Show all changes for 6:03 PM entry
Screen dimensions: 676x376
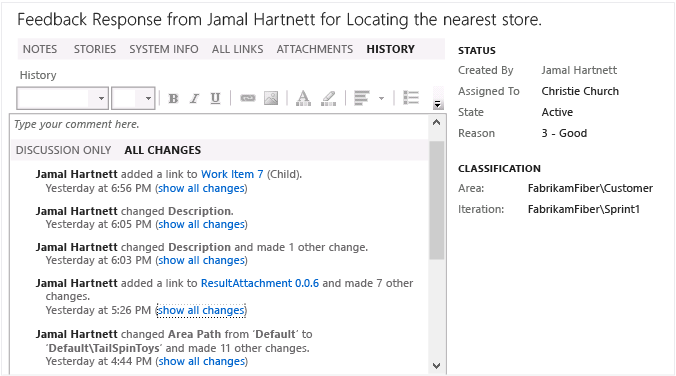pos(202,260)
